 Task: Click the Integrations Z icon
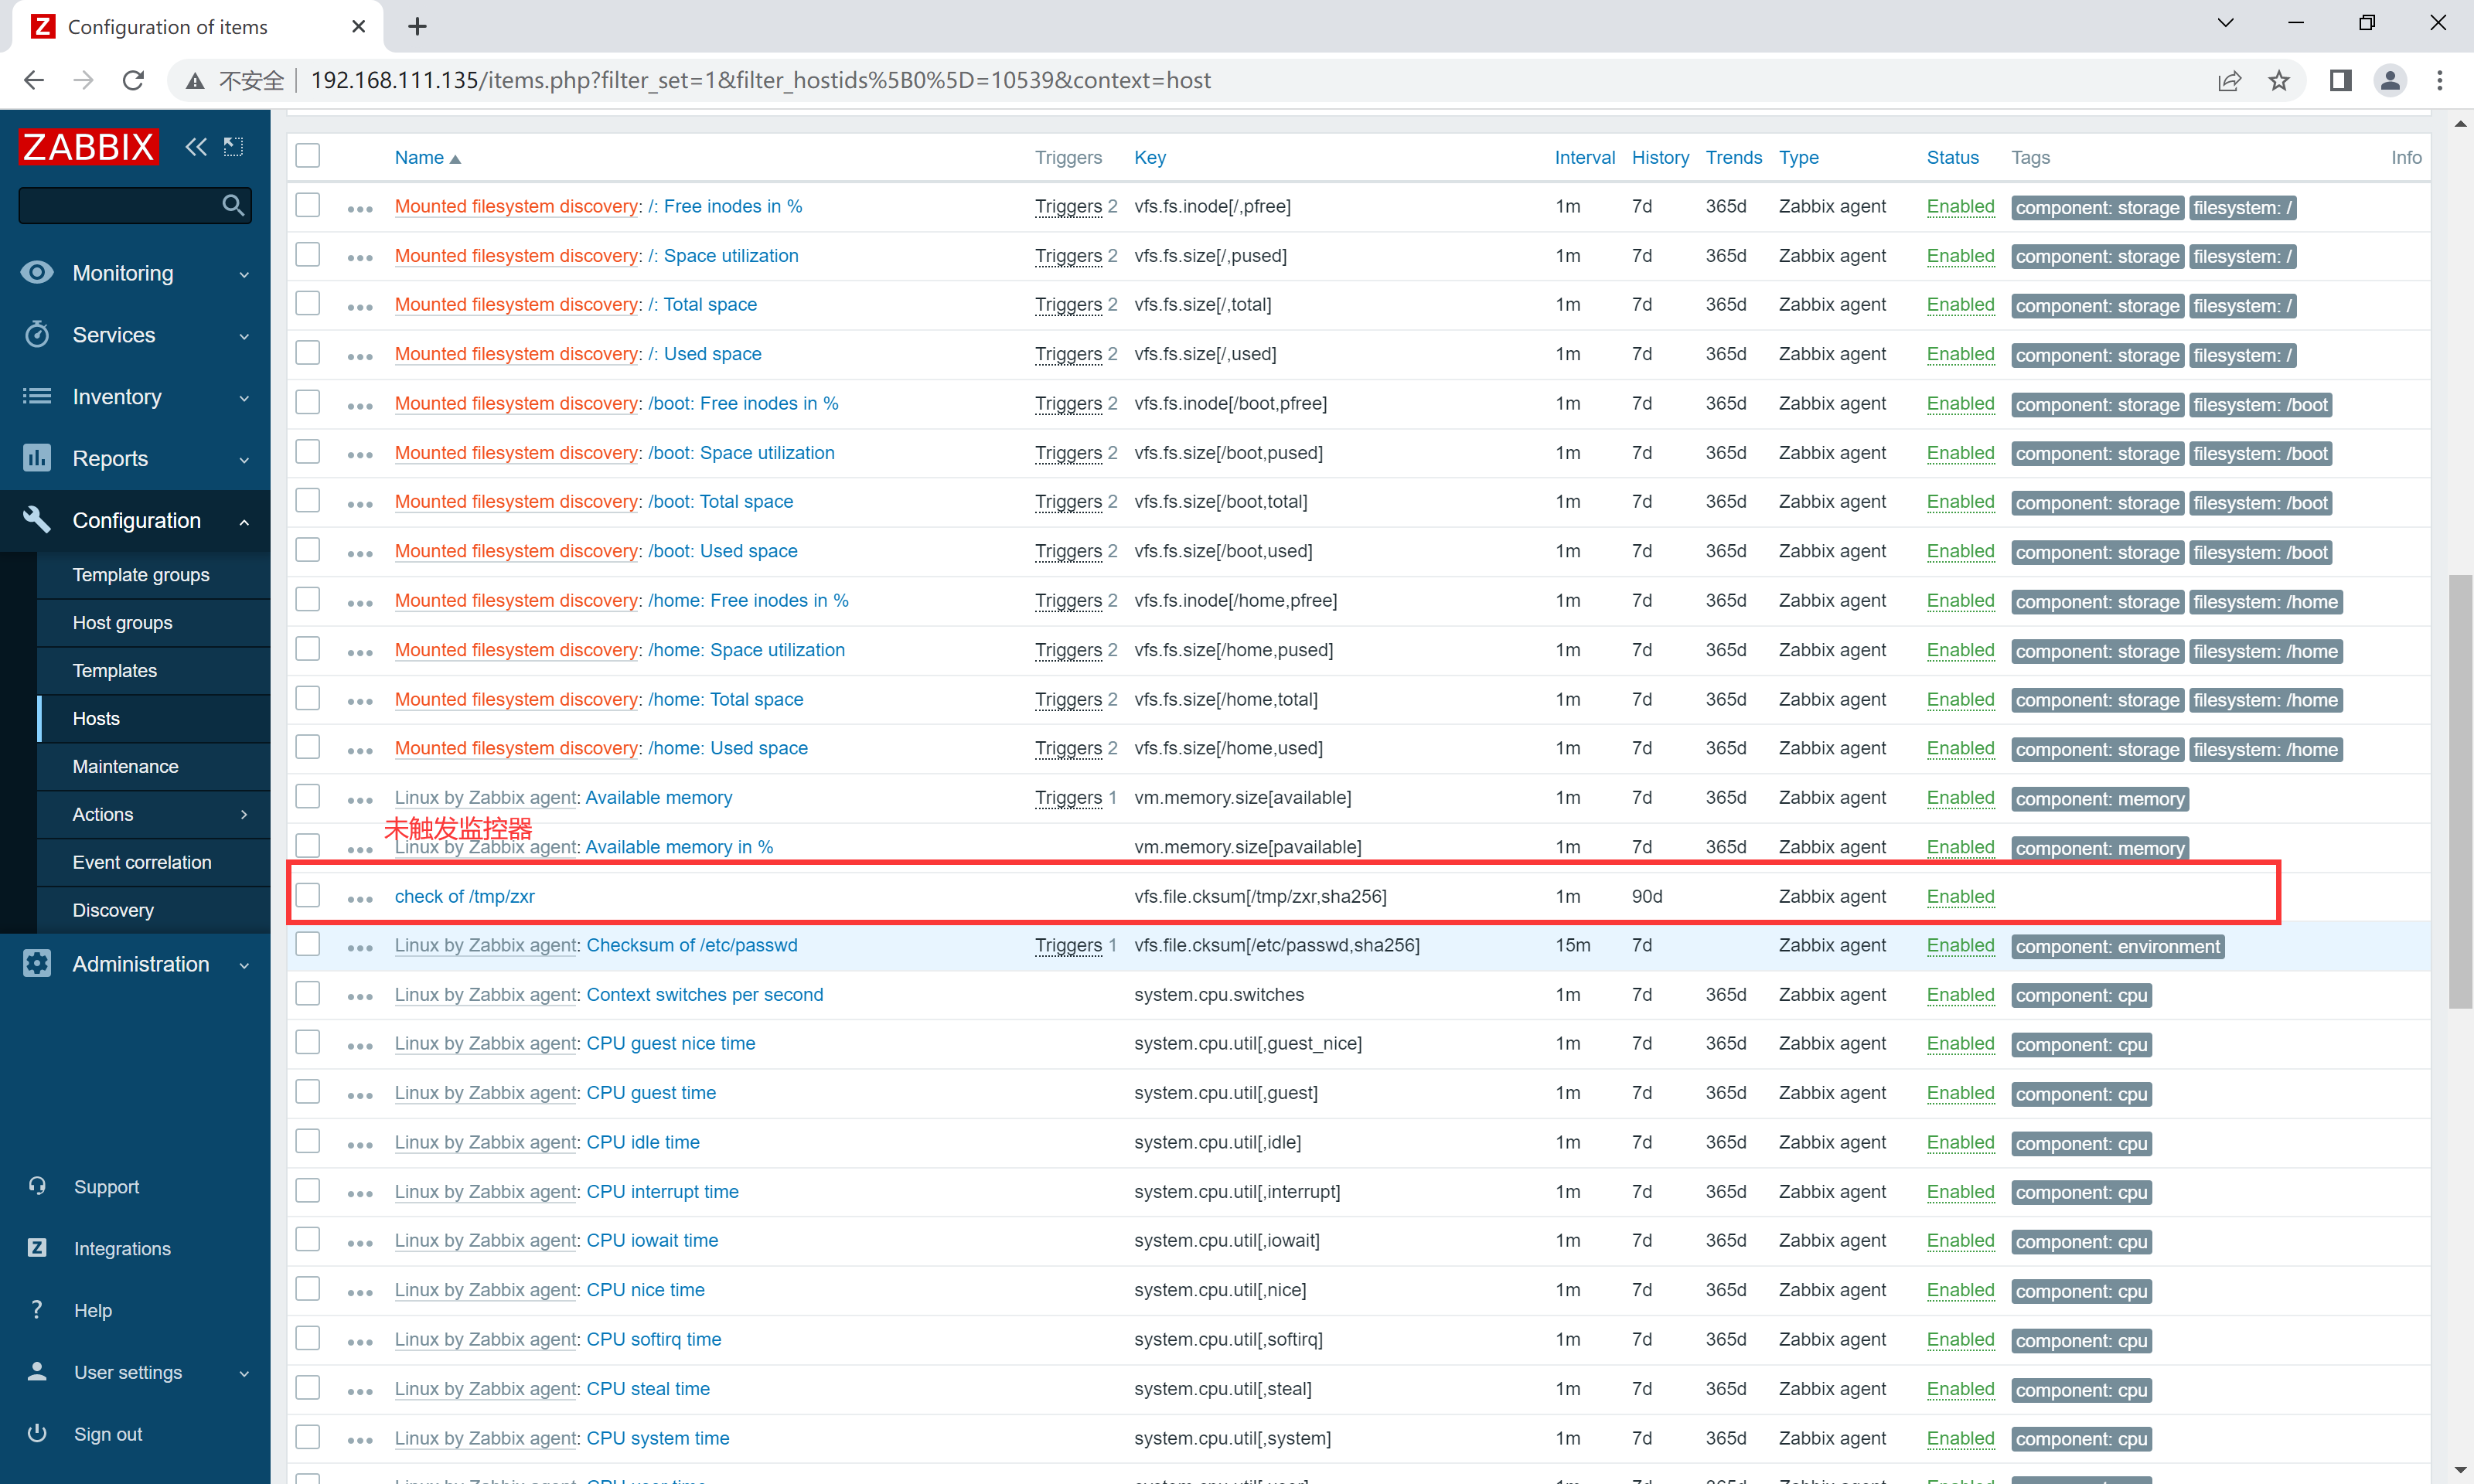click(x=37, y=1248)
